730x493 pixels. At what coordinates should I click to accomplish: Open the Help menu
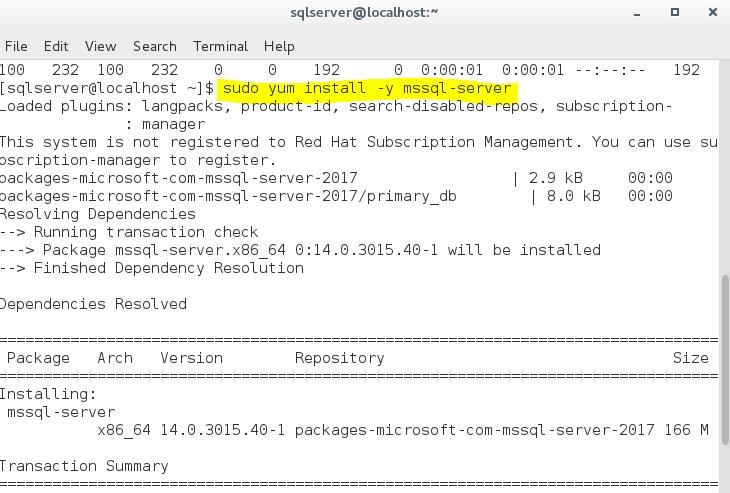coord(279,46)
